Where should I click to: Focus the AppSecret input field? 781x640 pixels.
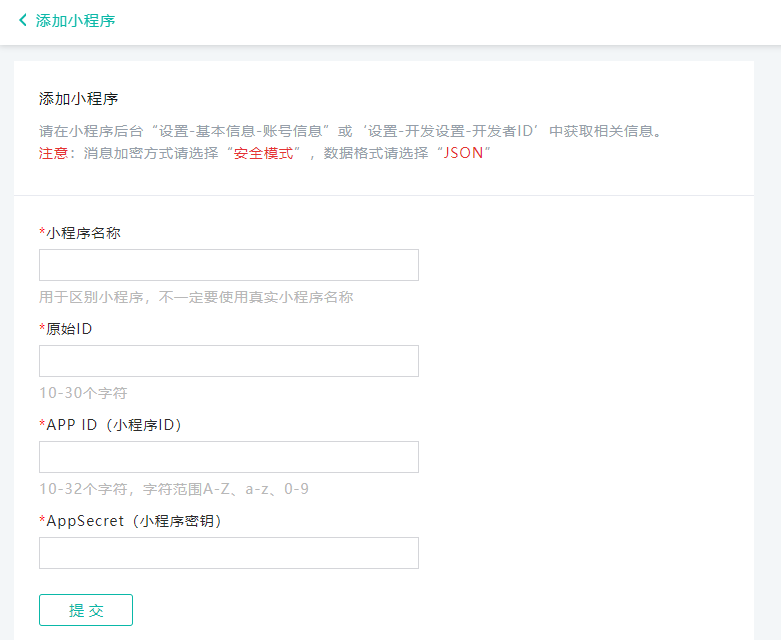[x=228, y=553]
